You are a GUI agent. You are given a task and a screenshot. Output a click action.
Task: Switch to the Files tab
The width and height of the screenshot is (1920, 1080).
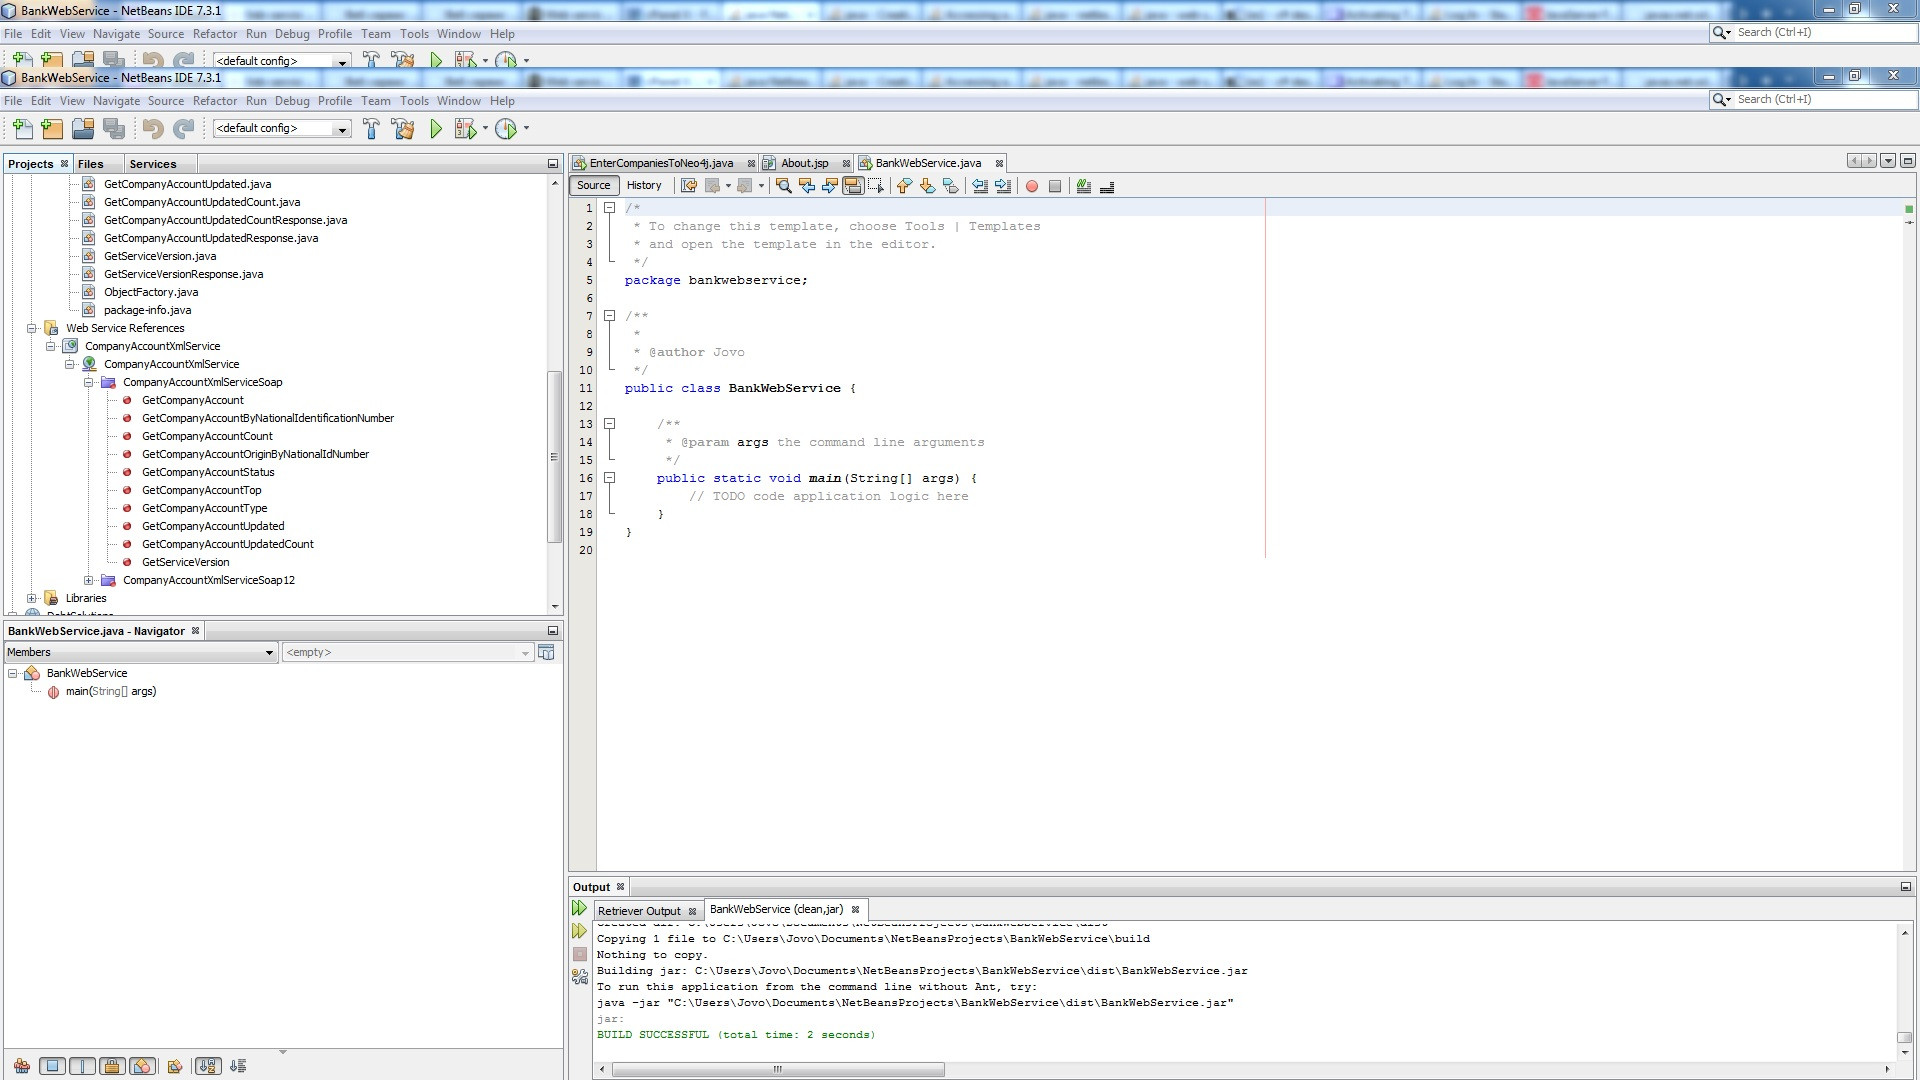tap(91, 164)
